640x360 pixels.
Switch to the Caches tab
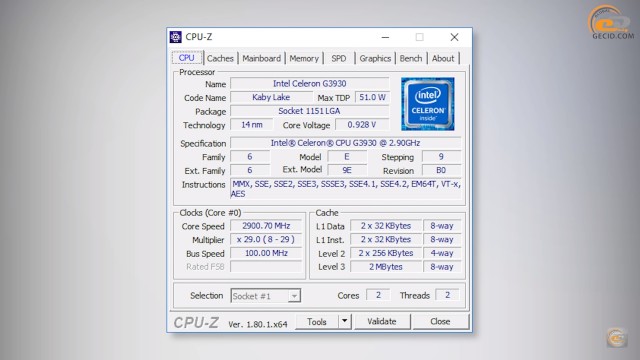pos(220,58)
